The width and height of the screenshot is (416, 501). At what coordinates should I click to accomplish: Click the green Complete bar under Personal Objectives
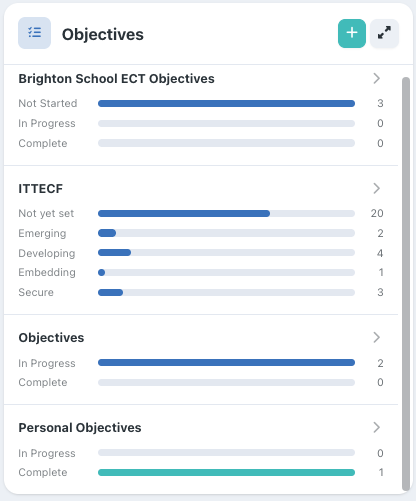226,472
